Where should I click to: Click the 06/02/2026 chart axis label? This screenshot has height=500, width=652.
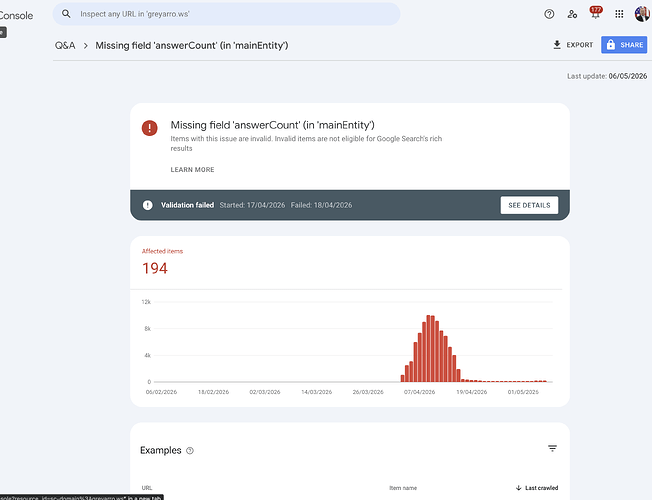(x=161, y=392)
